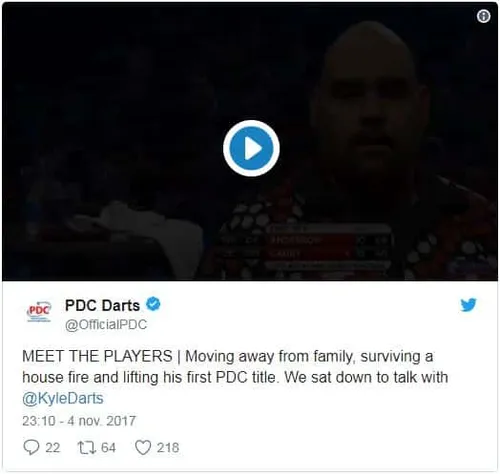View the 218 likes count

[x=168, y=448]
